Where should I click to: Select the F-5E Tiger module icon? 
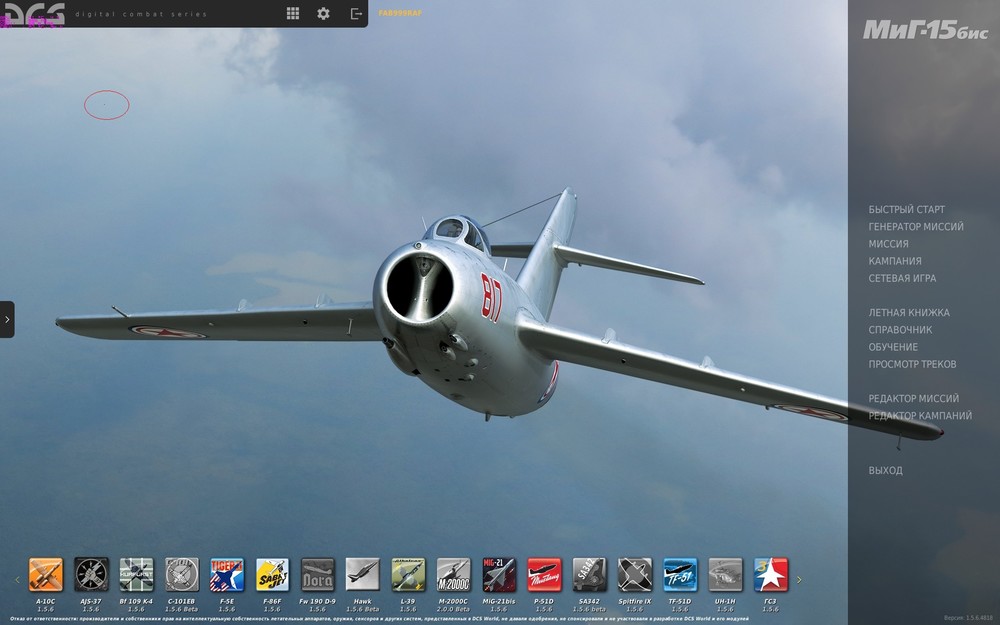[x=227, y=575]
